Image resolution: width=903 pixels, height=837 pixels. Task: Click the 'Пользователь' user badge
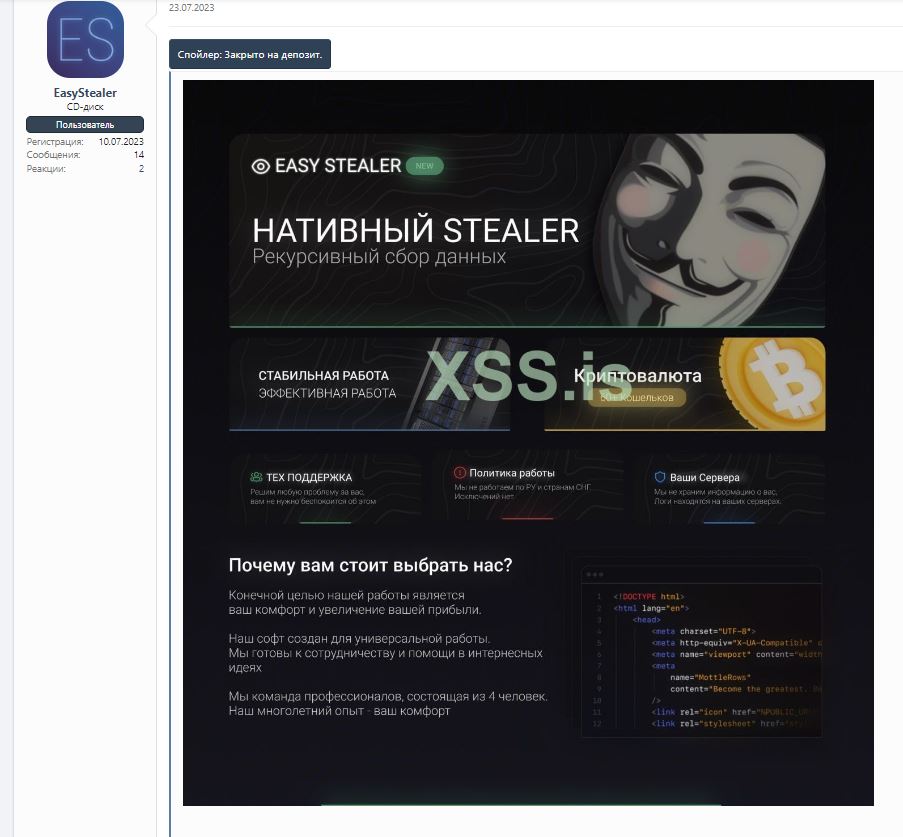(85, 124)
